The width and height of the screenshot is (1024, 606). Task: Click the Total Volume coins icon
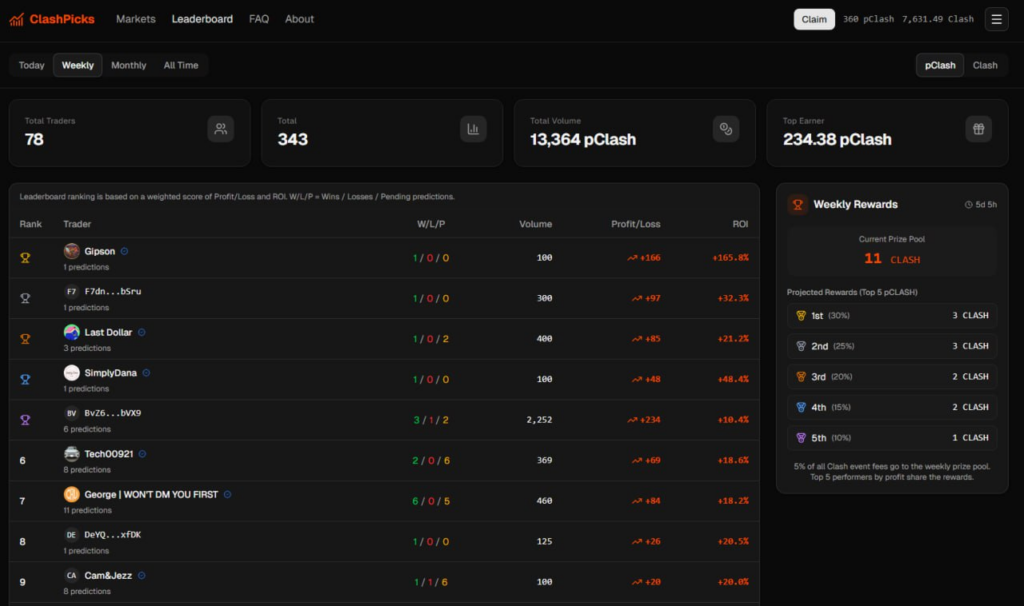click(726, 128)
